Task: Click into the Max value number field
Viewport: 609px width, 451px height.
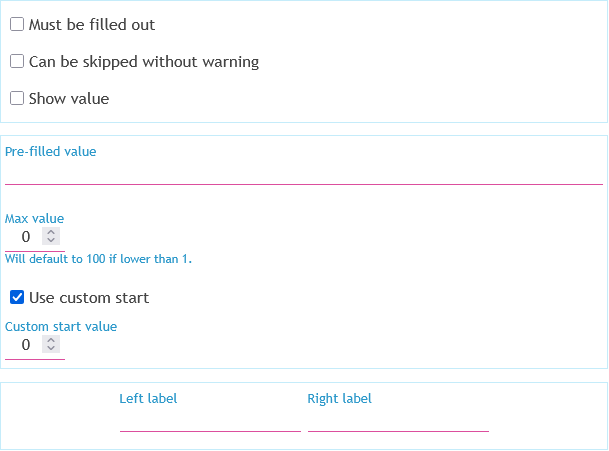Action: 26,238
